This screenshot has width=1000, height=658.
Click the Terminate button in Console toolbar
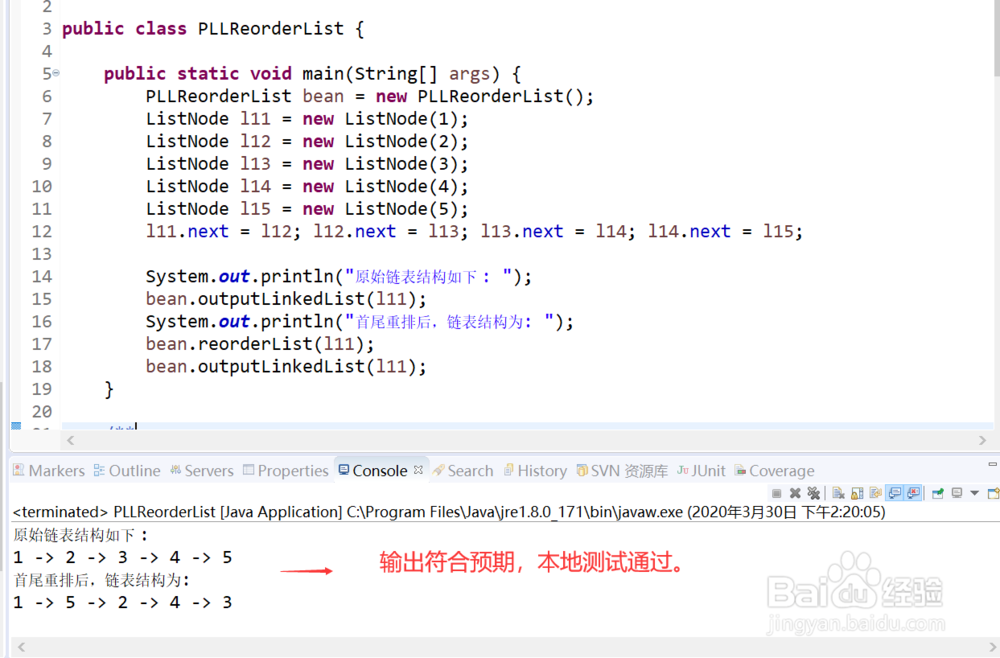pos(776,493)
